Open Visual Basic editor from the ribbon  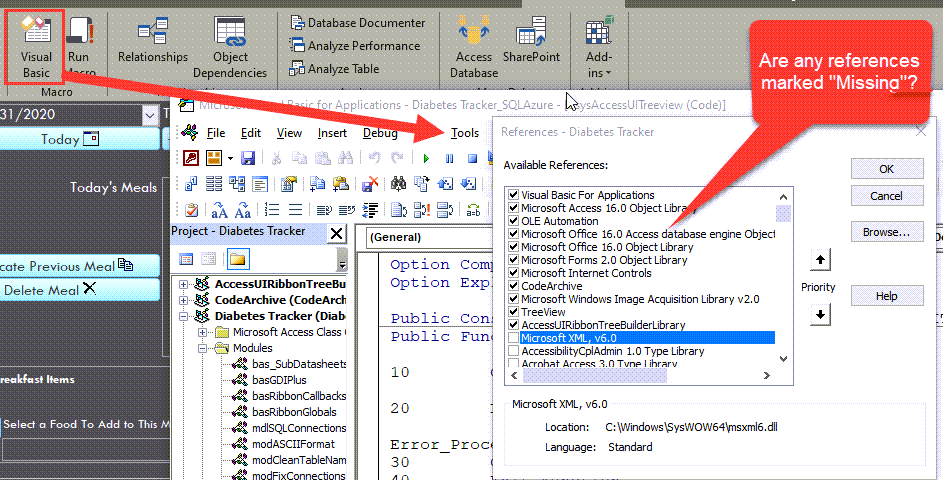point(35,47)
